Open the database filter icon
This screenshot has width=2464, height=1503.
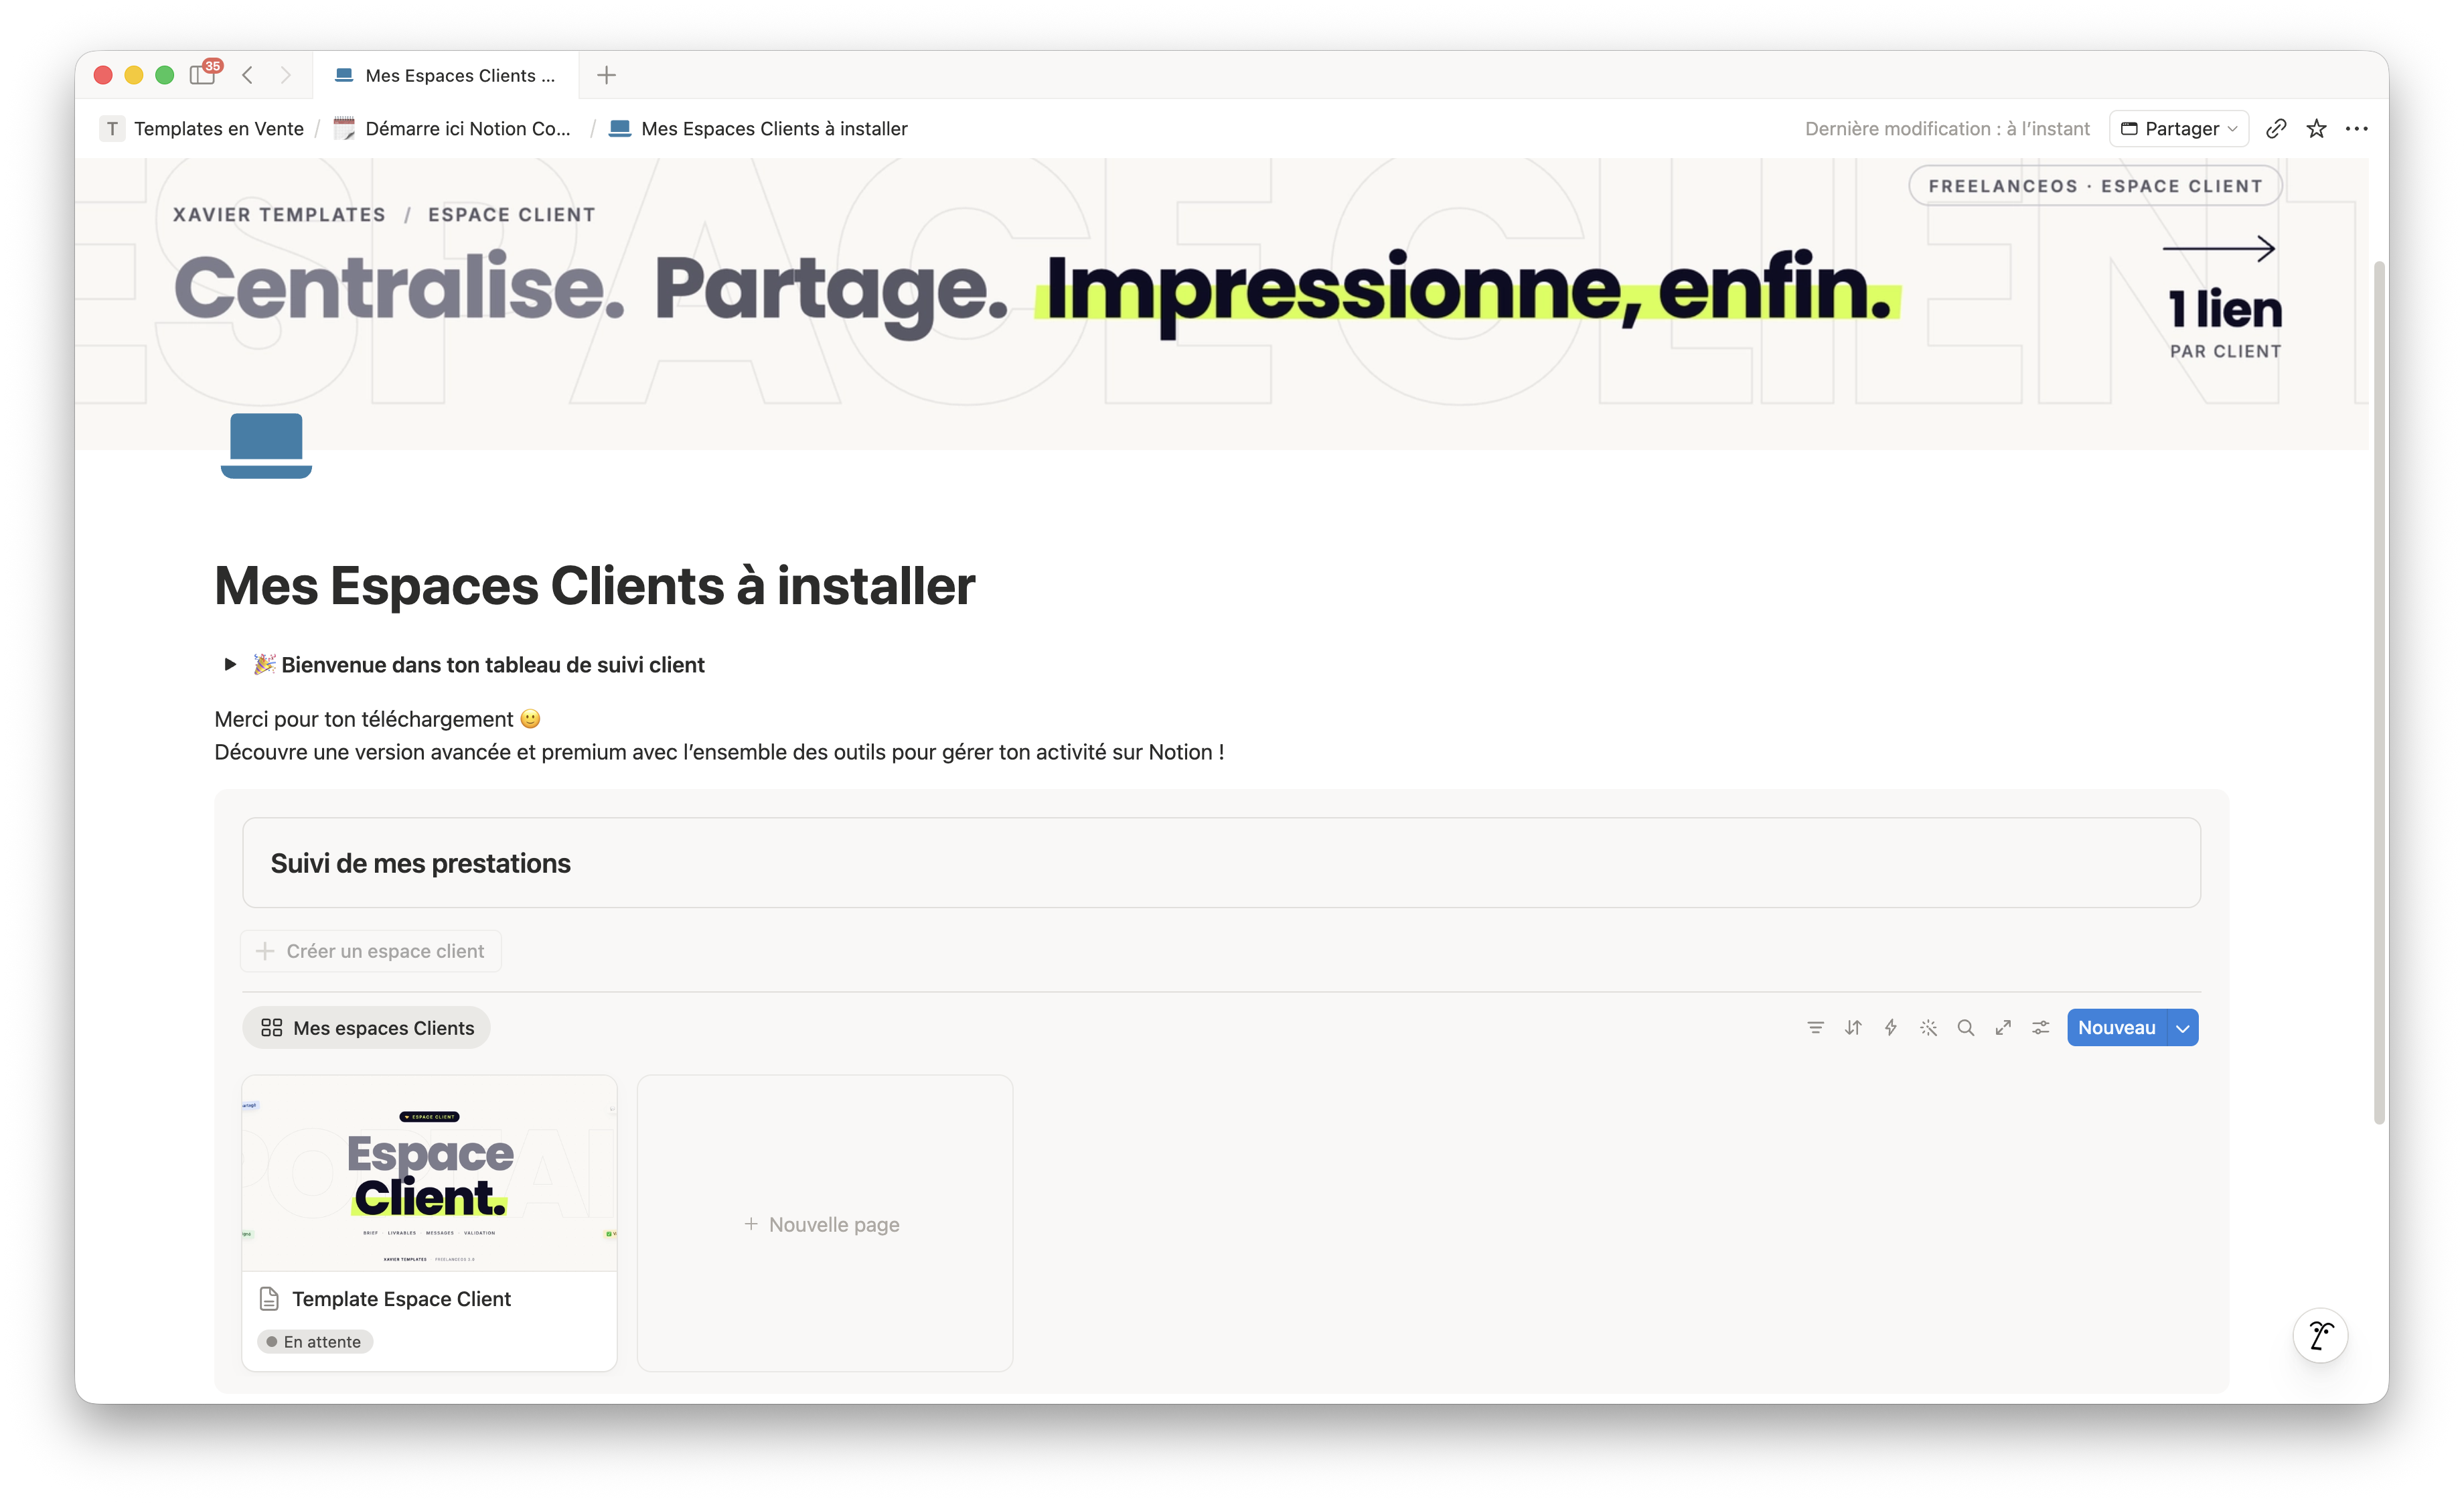pos(1815,1028)
